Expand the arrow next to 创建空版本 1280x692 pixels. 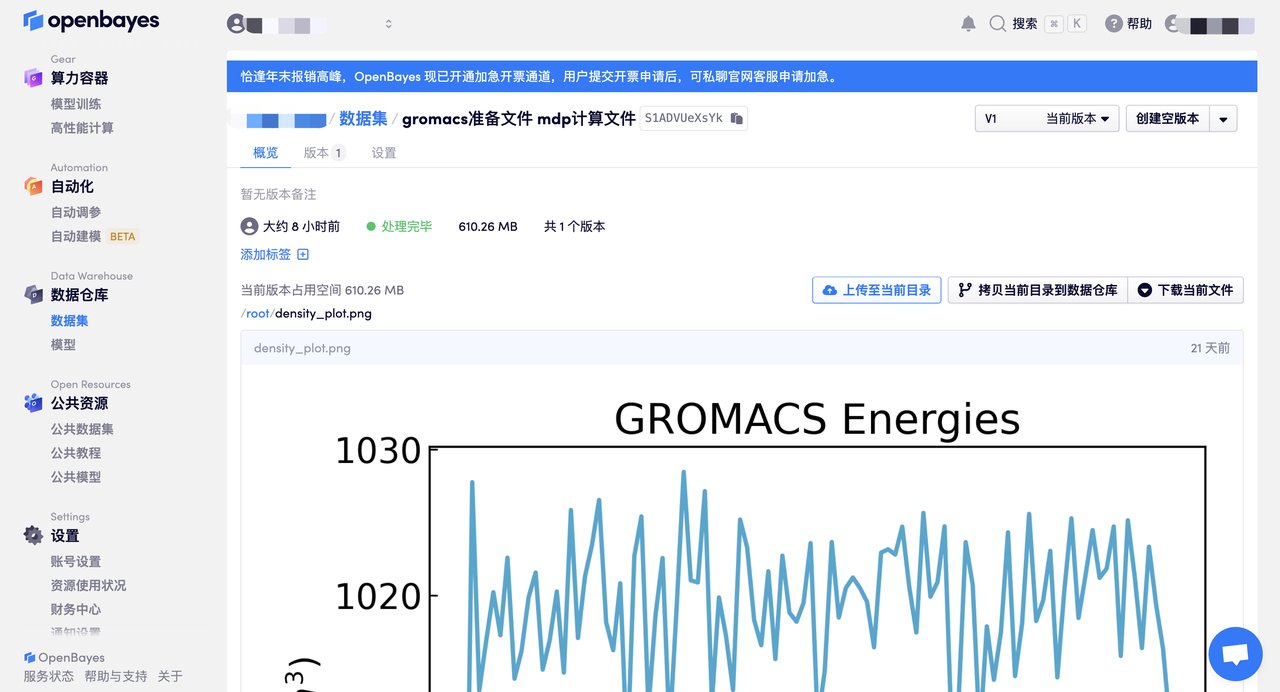coord(1223,119)
